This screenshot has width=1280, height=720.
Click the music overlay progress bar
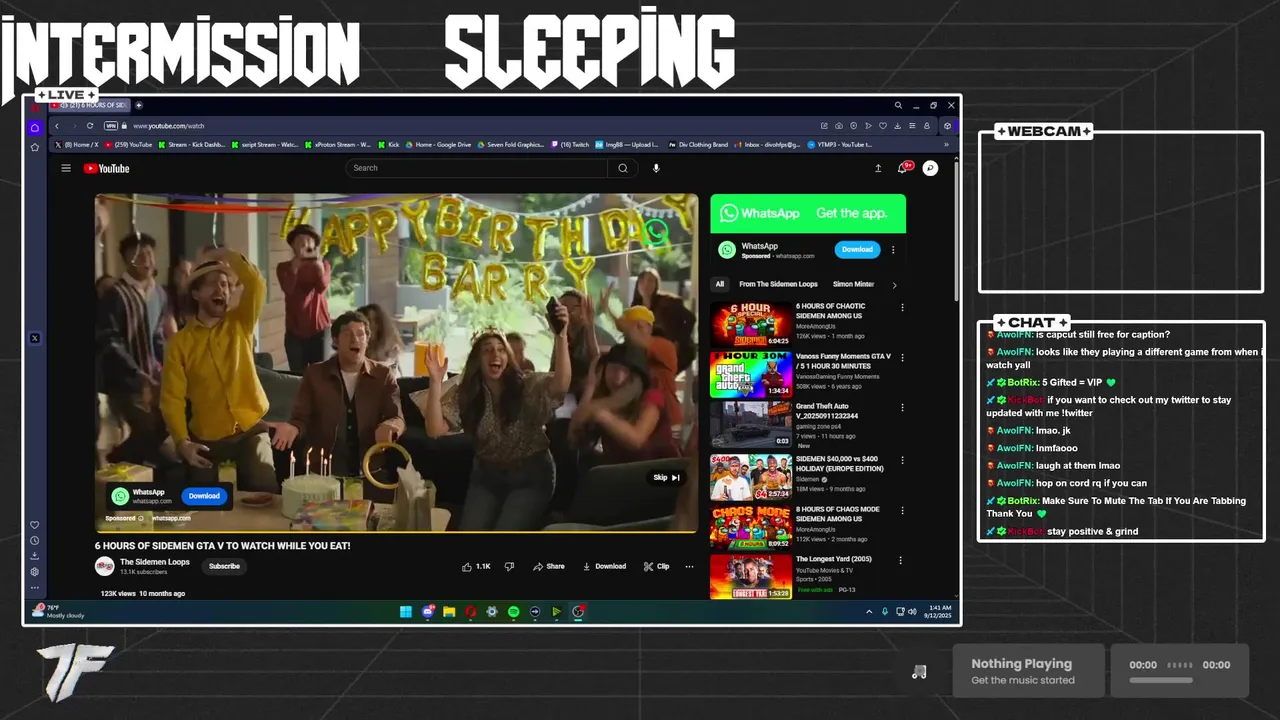1161,681
